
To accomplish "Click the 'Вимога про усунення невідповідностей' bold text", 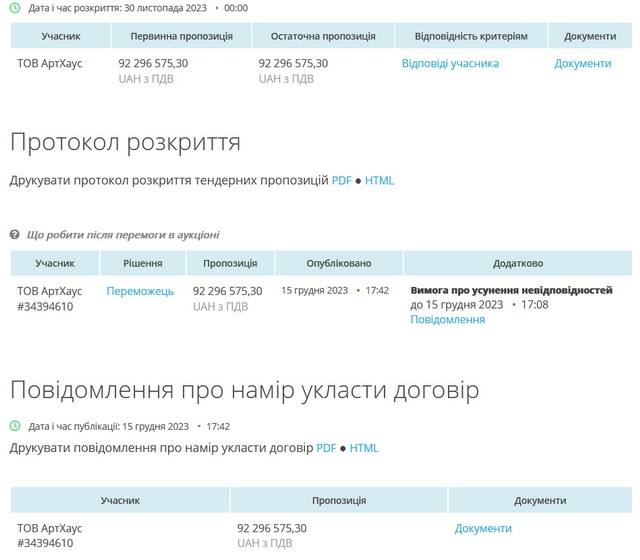I will (x=511, y=290).
